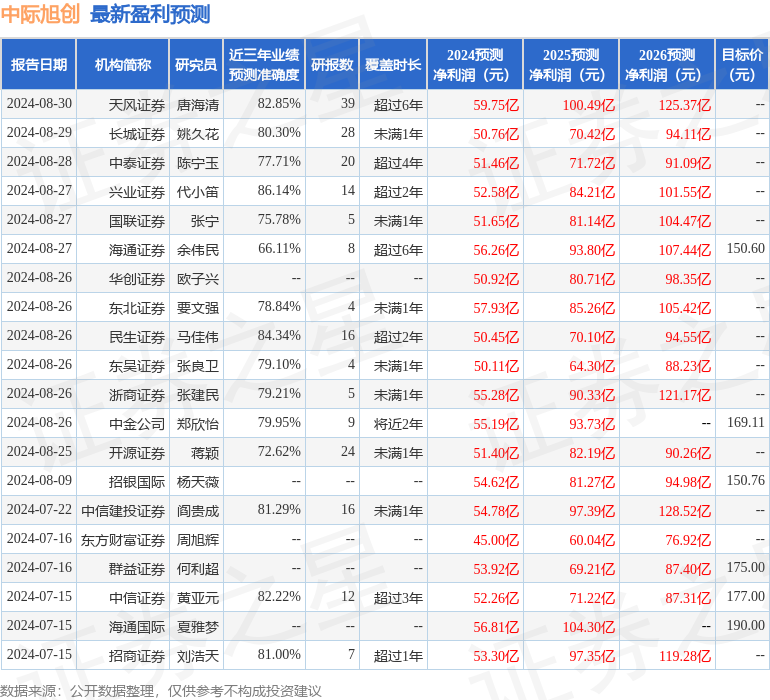Select researcher 刘浩天
Viewport: 770px width, 700px height.
[x=198, y=655]
